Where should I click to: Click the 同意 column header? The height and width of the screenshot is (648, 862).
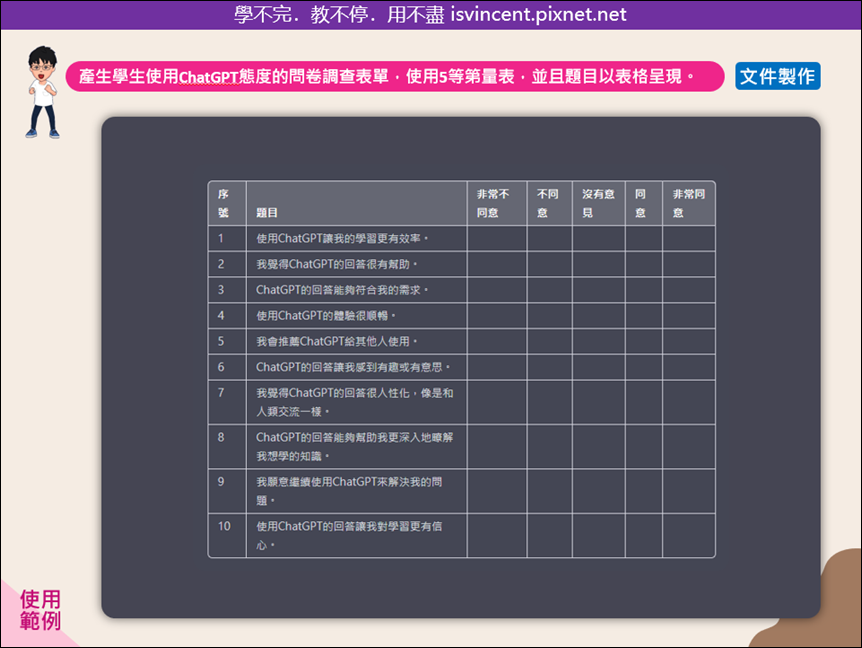644,203
